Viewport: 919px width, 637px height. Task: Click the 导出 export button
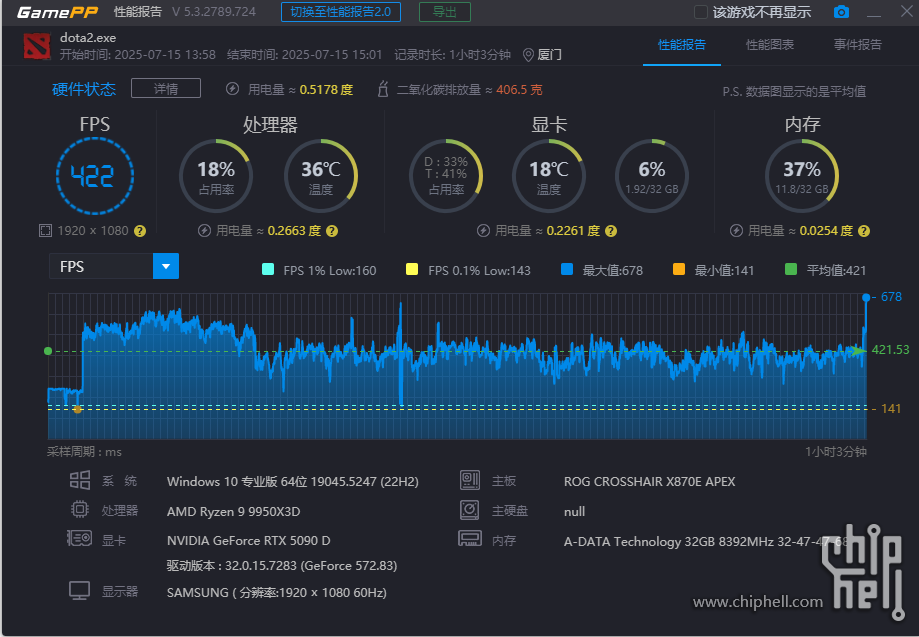coord(444,12)
